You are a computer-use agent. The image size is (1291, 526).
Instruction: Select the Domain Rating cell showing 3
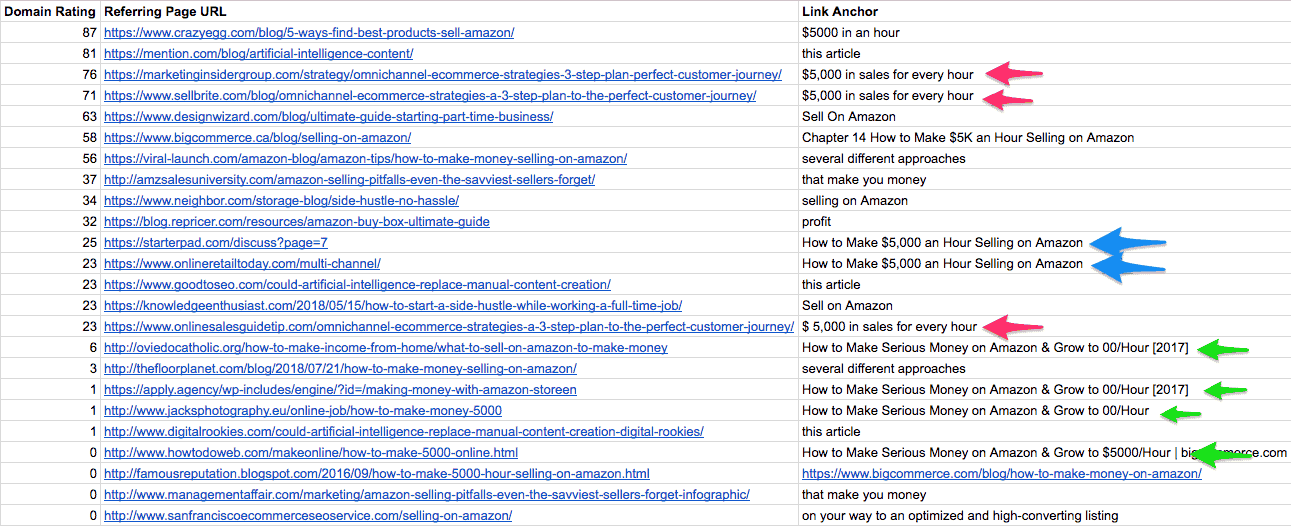(49, 368)
